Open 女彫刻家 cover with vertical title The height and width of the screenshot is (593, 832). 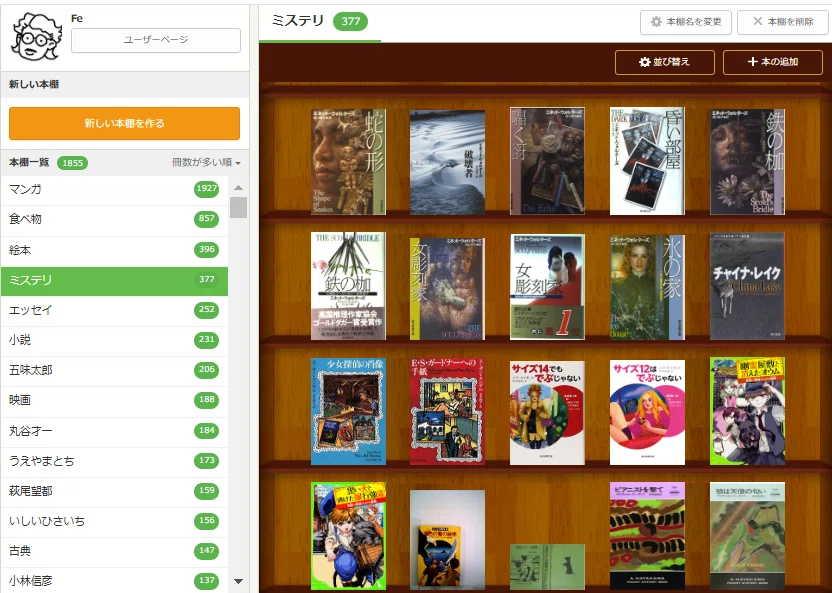(x=447, y=289)
